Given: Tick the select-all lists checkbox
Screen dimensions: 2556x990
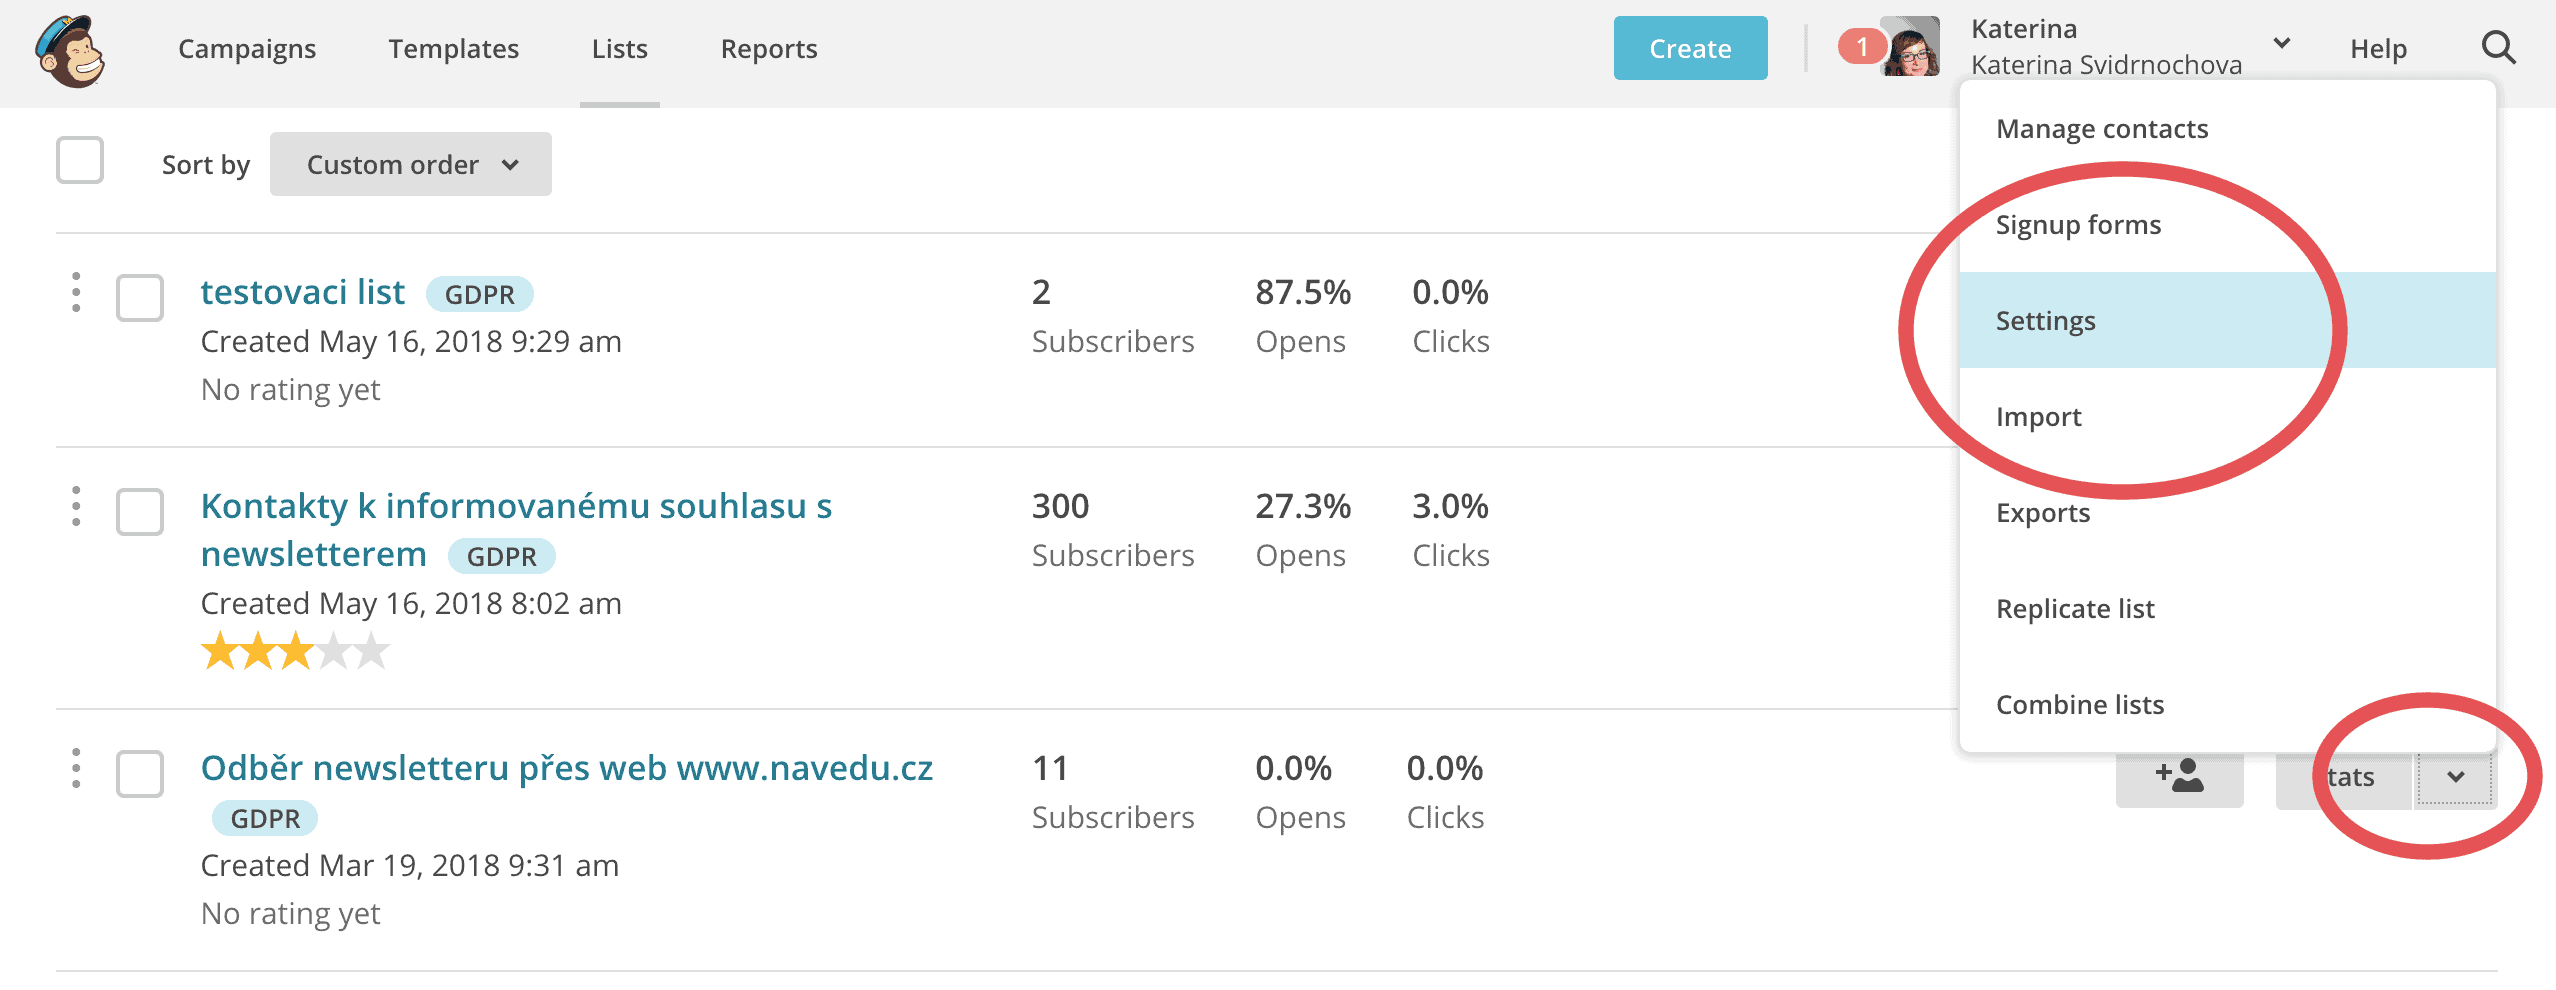Looking at the screenshot, I should [80, 160].
